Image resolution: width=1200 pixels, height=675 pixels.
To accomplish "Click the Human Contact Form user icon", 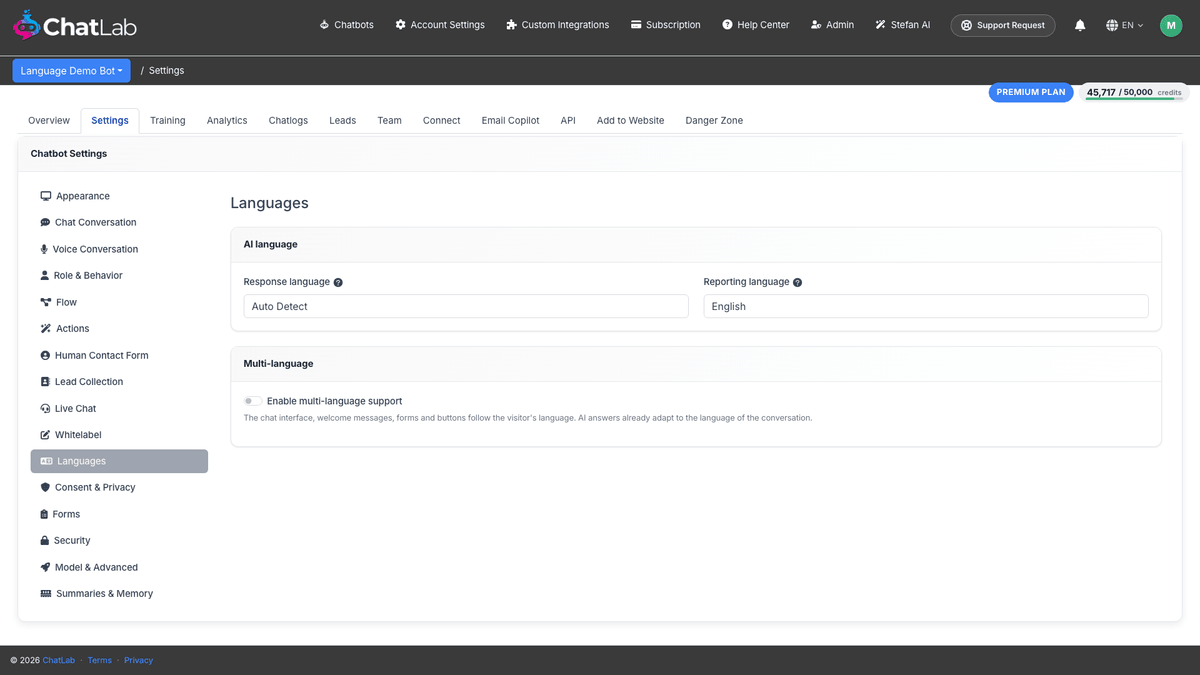I will point(45,355).
